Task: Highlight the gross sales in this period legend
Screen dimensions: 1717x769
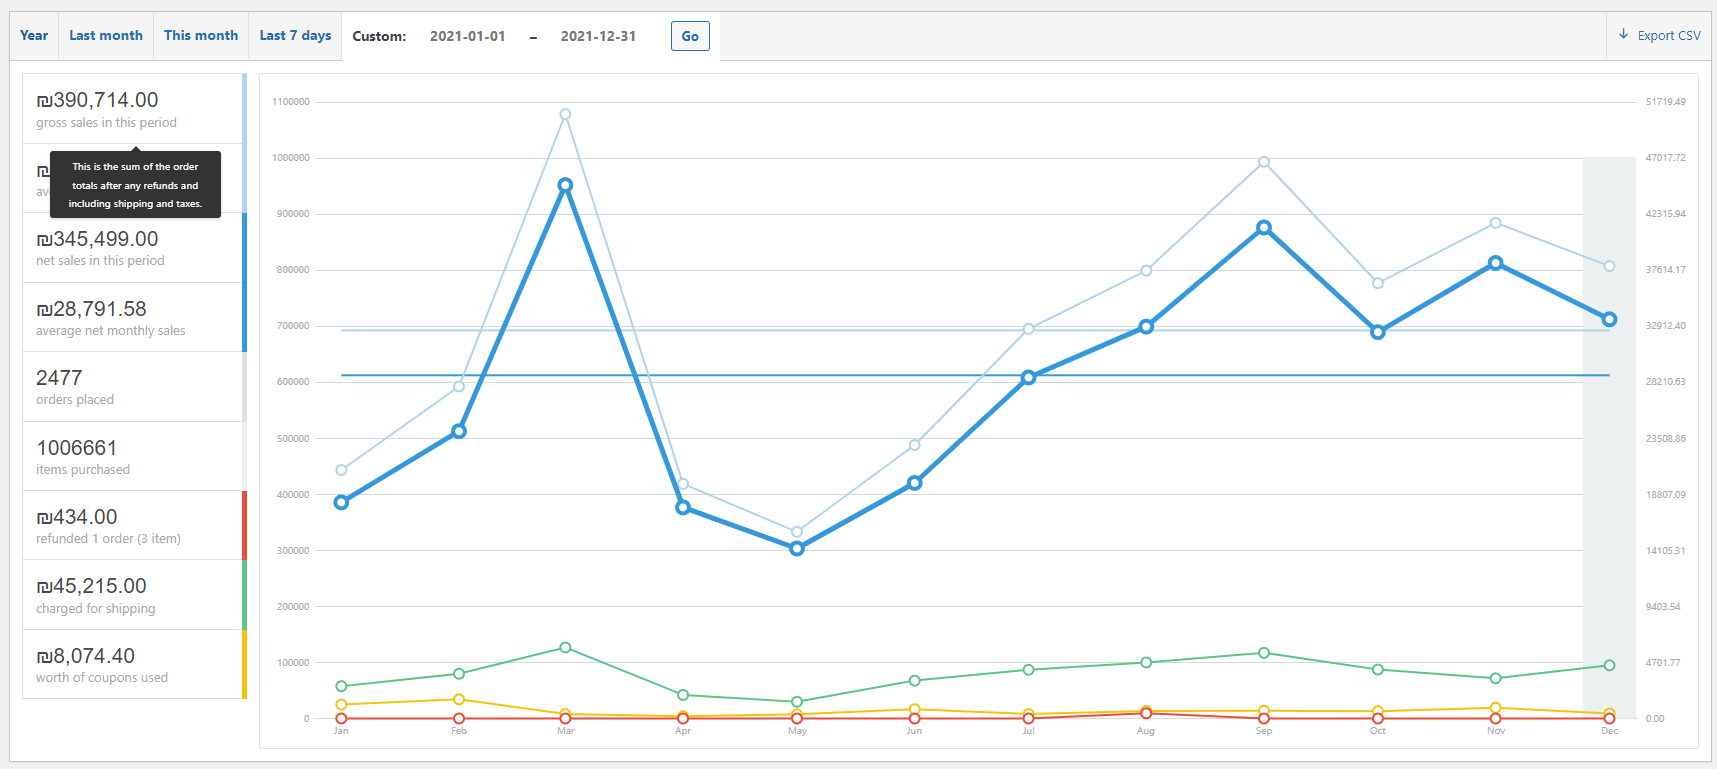Action: click(x=134, y=109)
